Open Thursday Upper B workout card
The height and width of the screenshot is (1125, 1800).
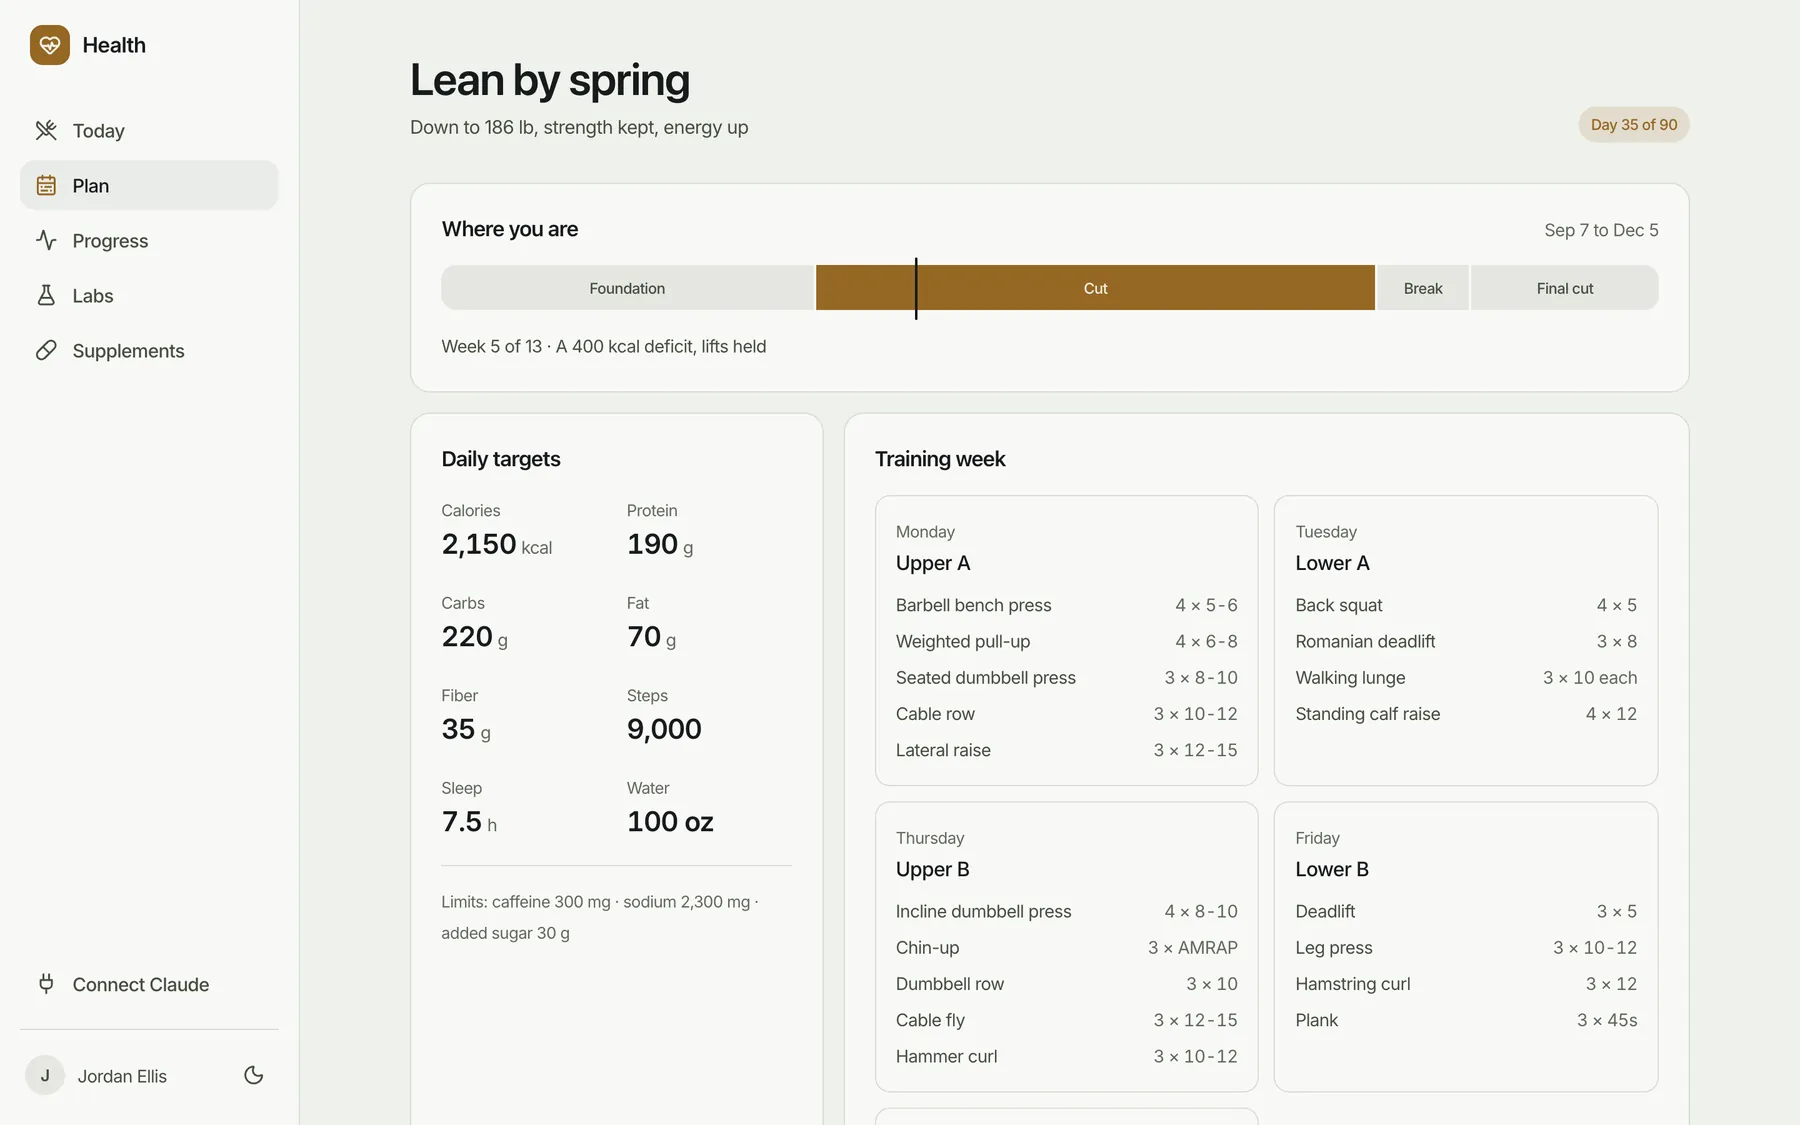coord(1066,946)
